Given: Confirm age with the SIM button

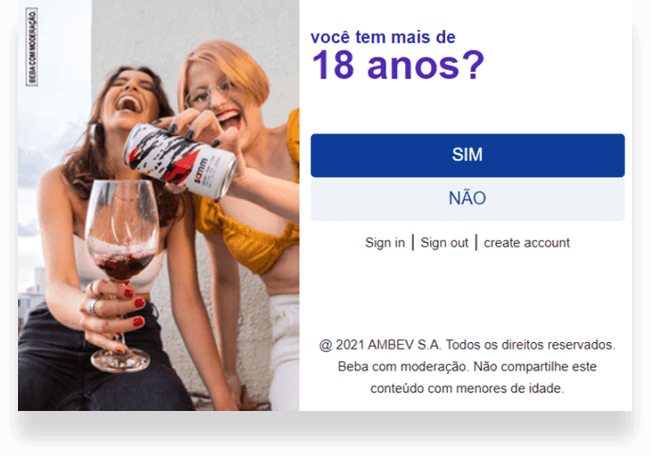Looking at the screenshot, I should 468,155.
